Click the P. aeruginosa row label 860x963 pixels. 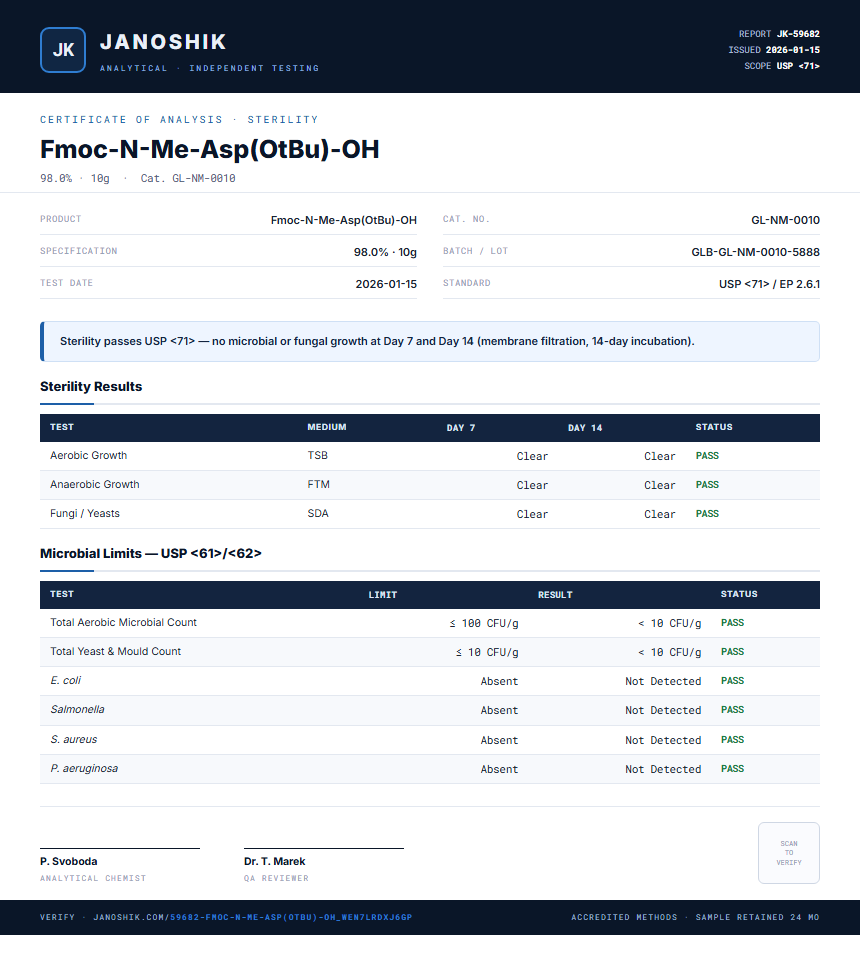pos(84,768)
